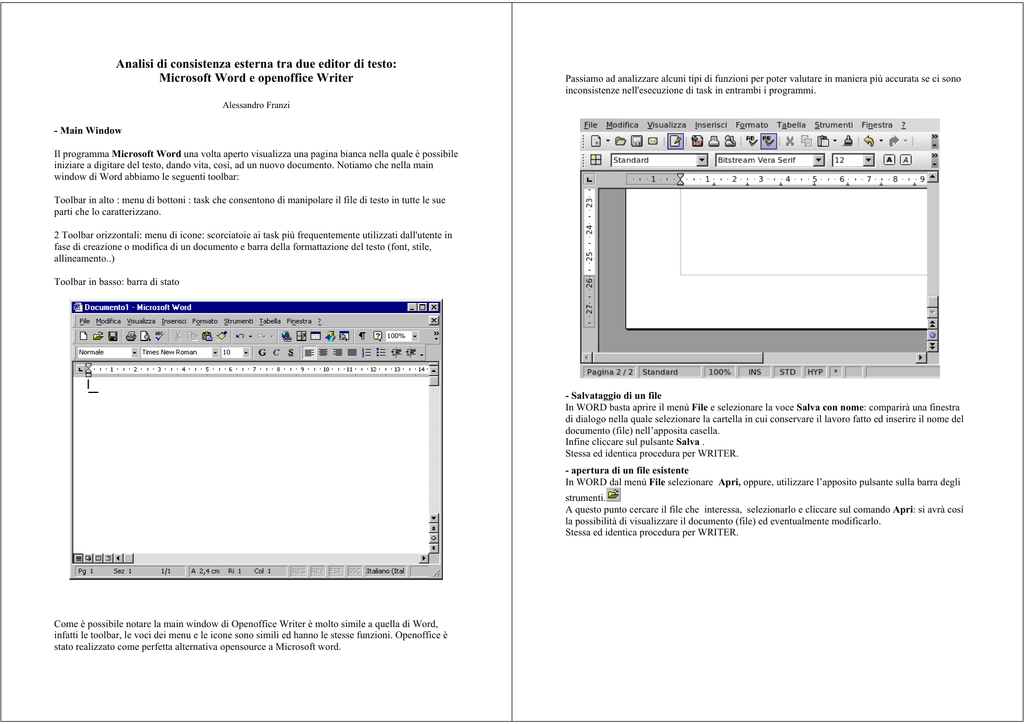Click the Print icon in Word toolbar

[x=131, y=336]
